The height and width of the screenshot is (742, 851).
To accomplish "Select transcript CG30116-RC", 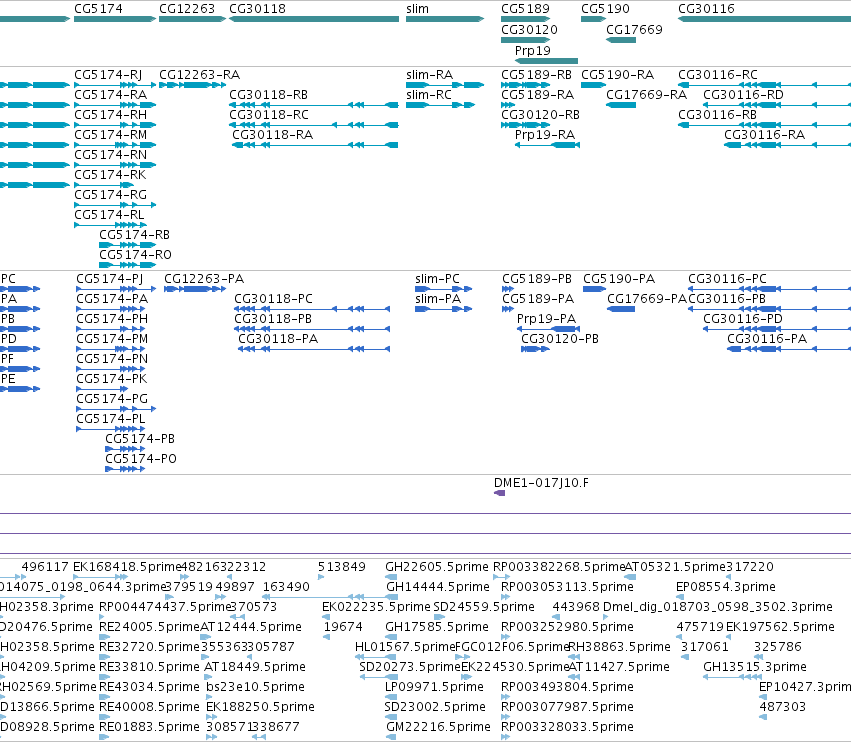I will pyautogui.click(x=717, y=74).
